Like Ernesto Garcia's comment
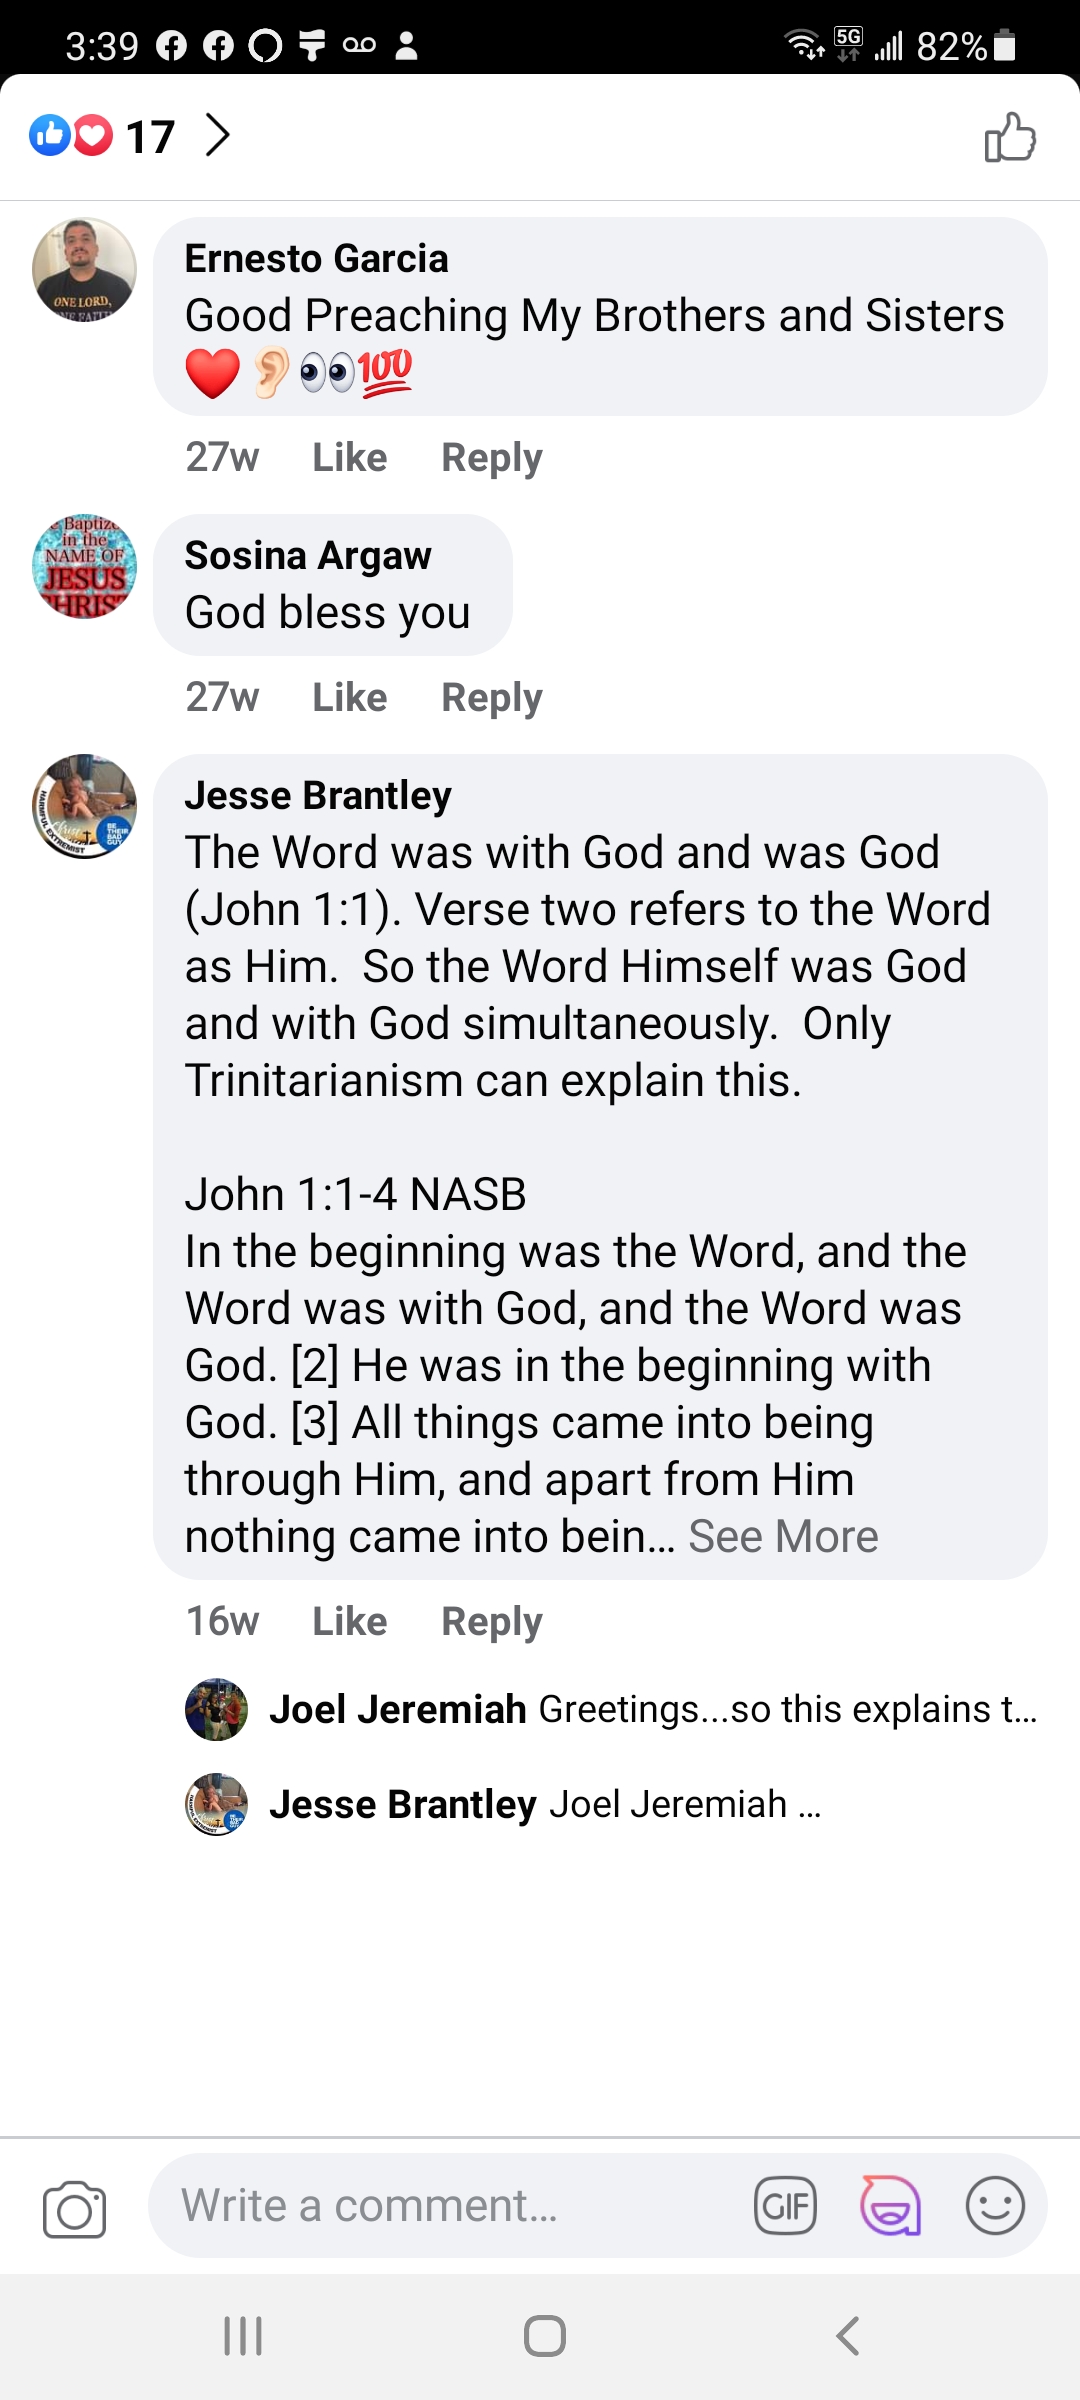 [349, 458]
